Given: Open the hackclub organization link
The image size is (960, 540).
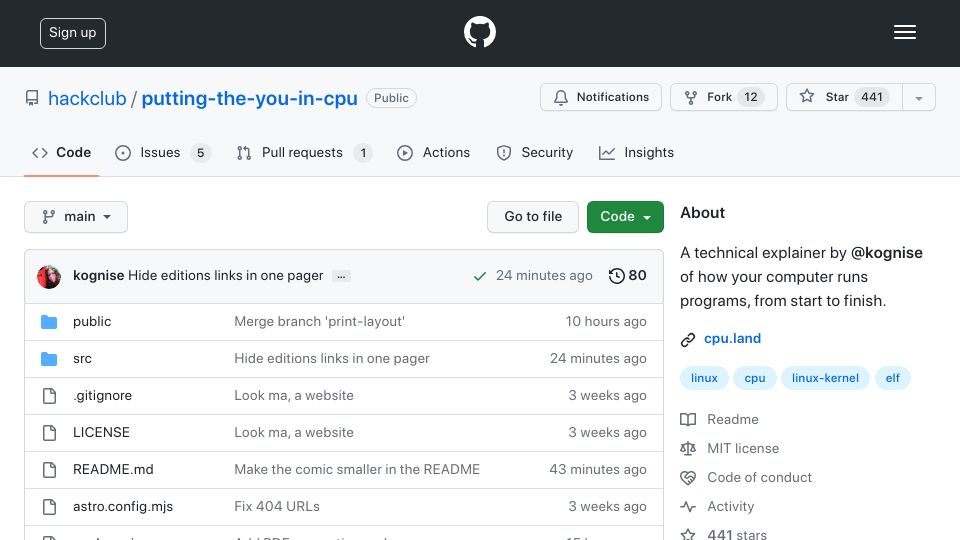Looking at the screenshot, I should (87, 98).
